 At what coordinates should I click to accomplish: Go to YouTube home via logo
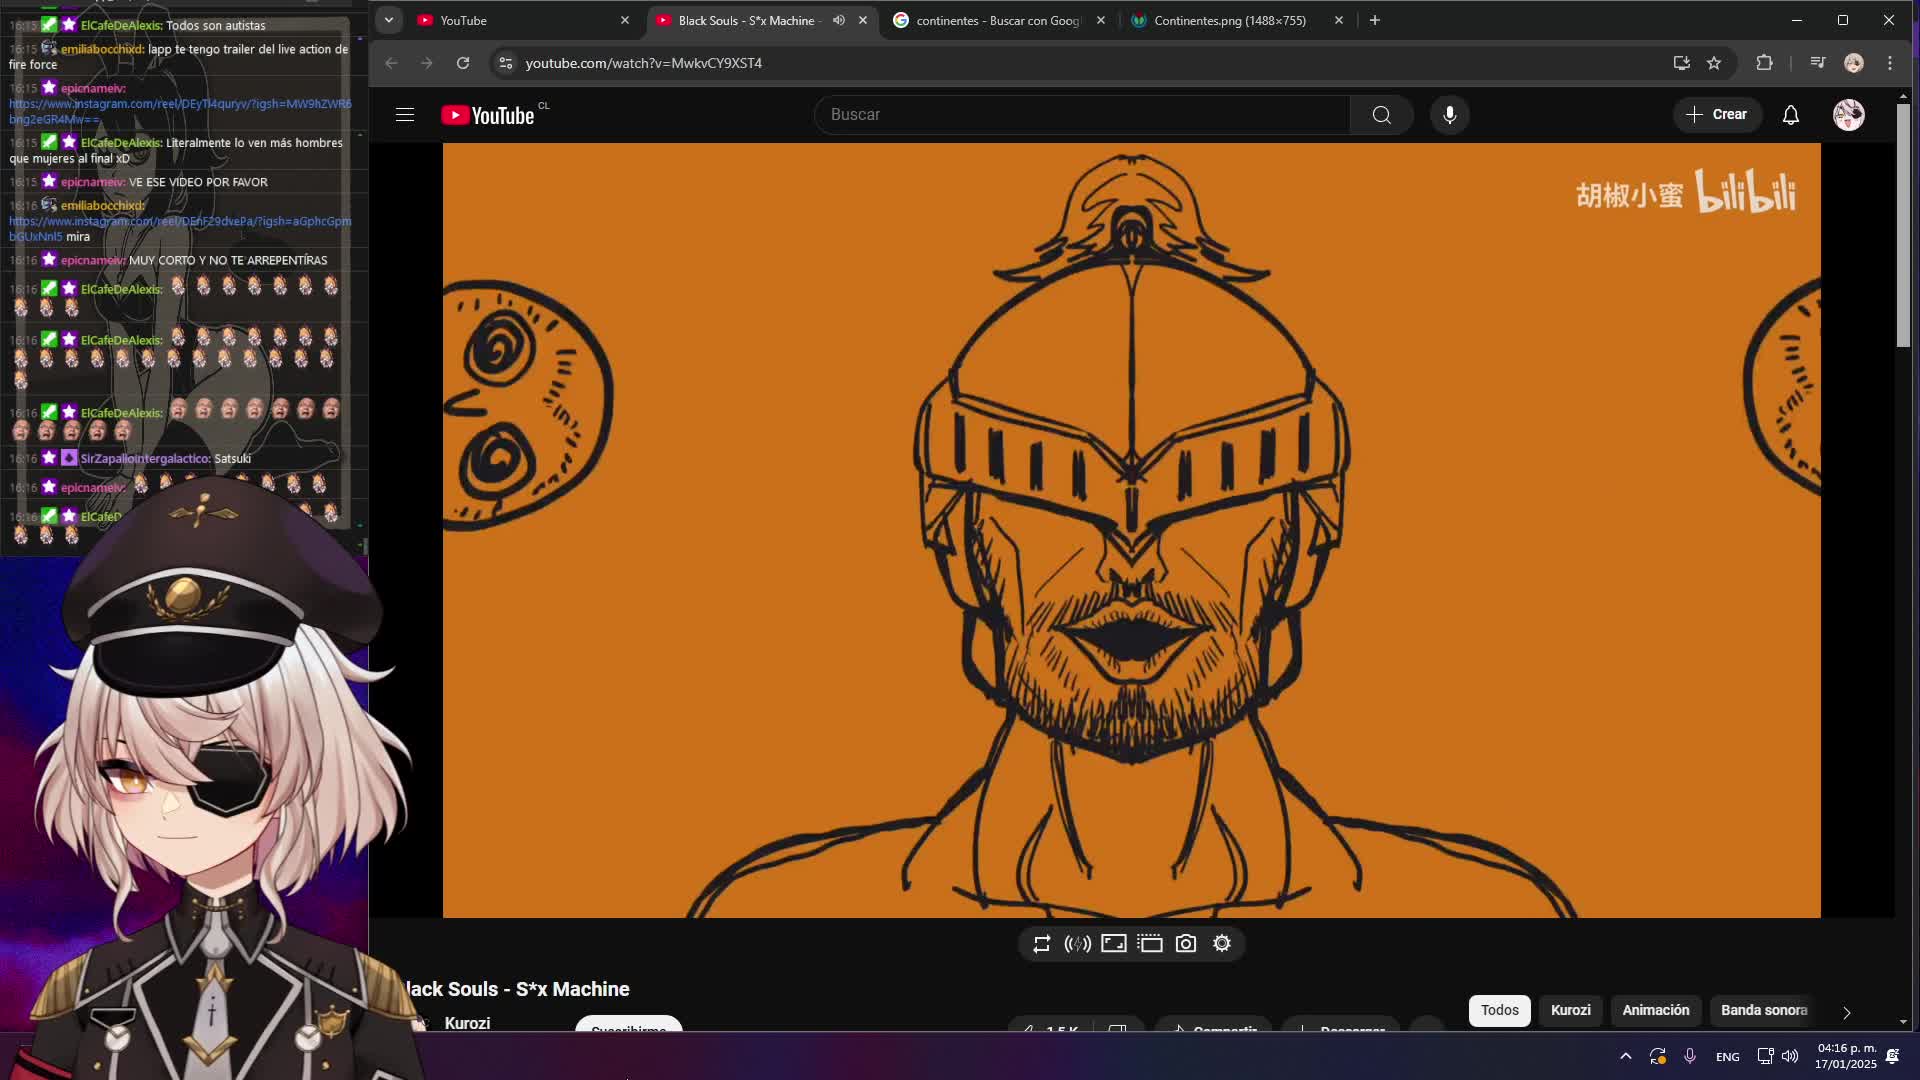(x=488, y=115)
